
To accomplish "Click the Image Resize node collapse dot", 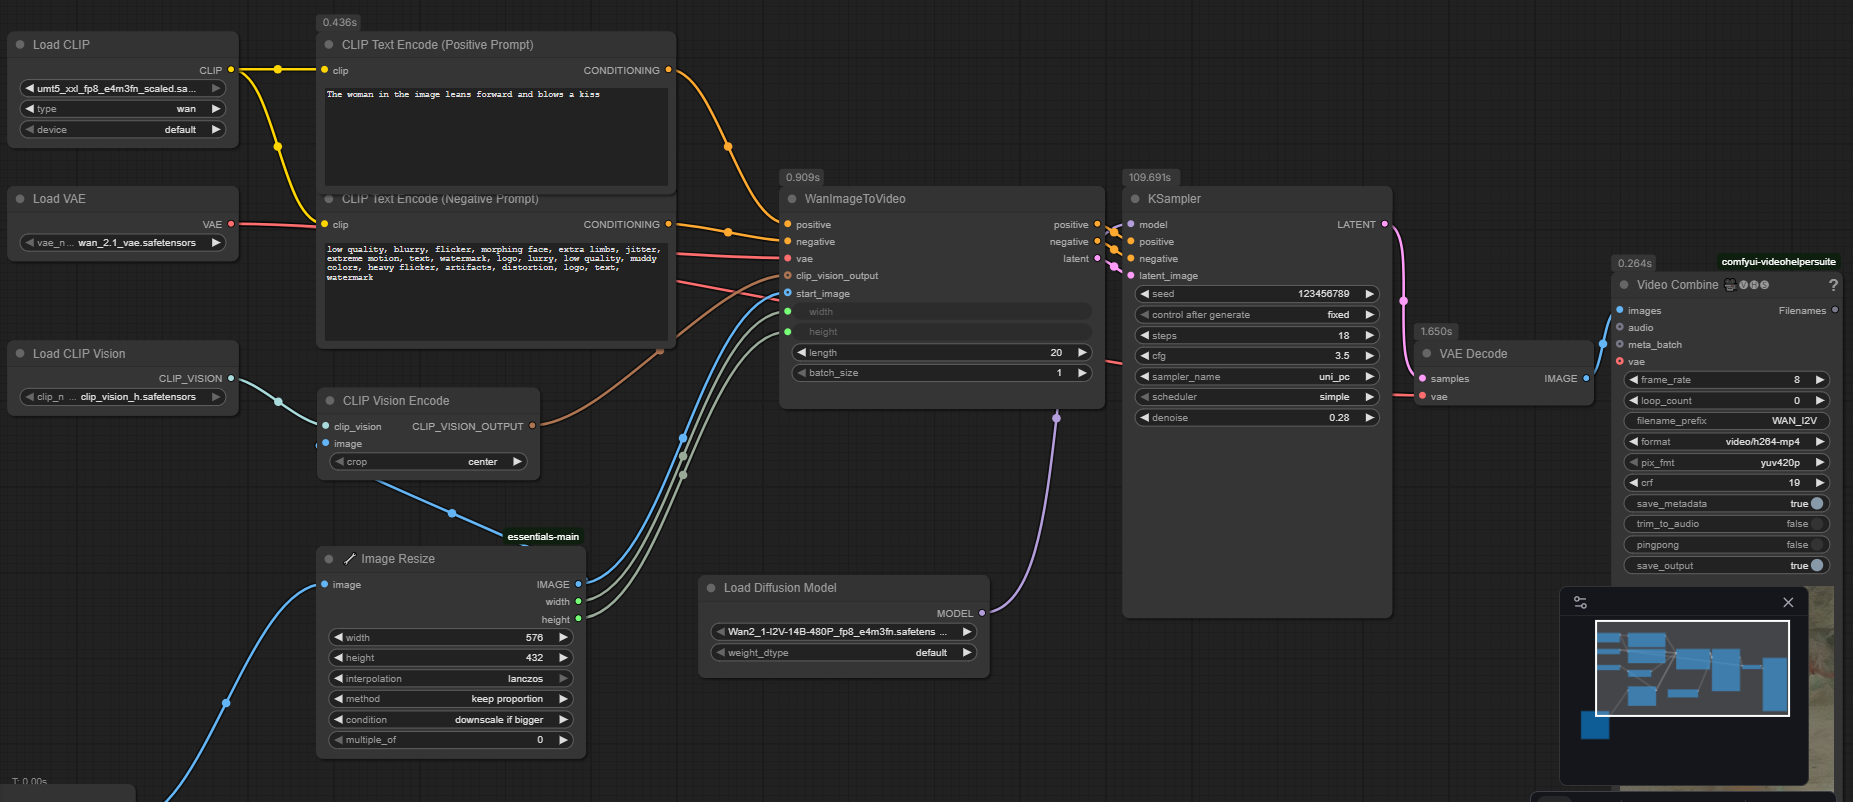I will 329,559.
